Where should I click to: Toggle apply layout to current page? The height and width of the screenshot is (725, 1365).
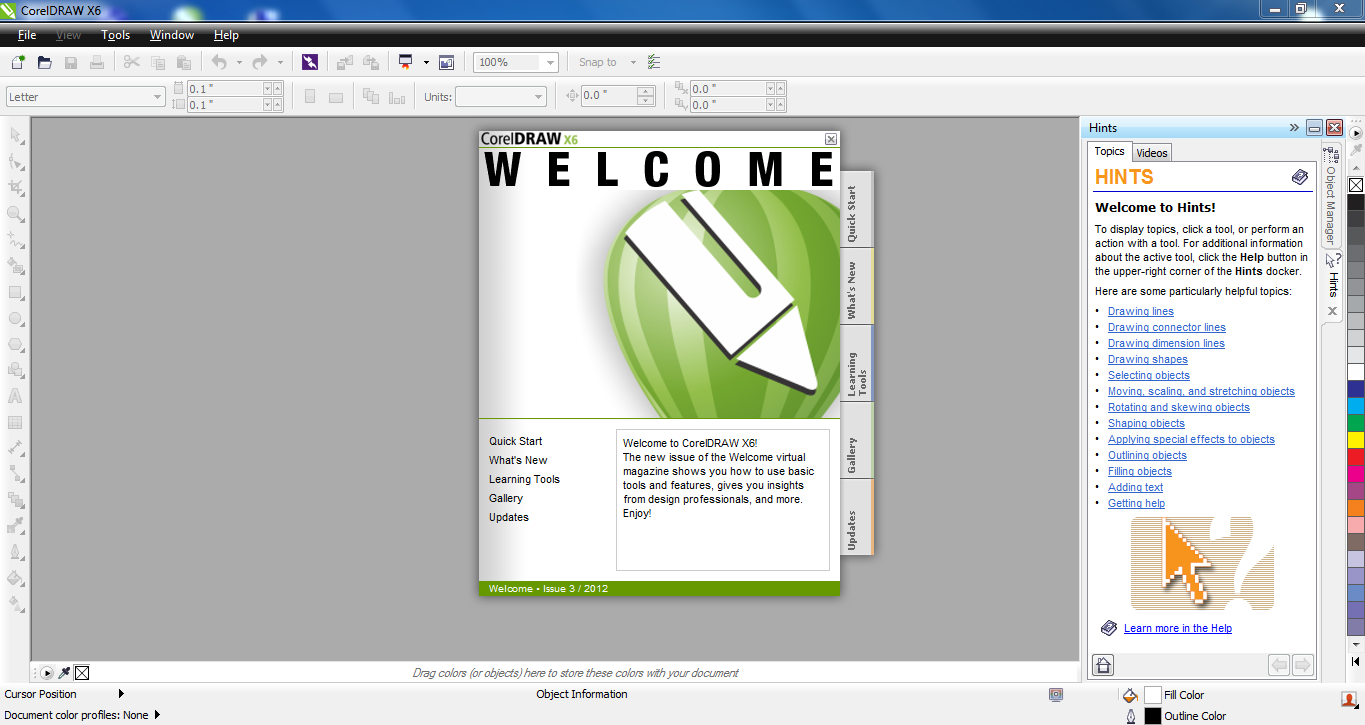click(397, 97)
